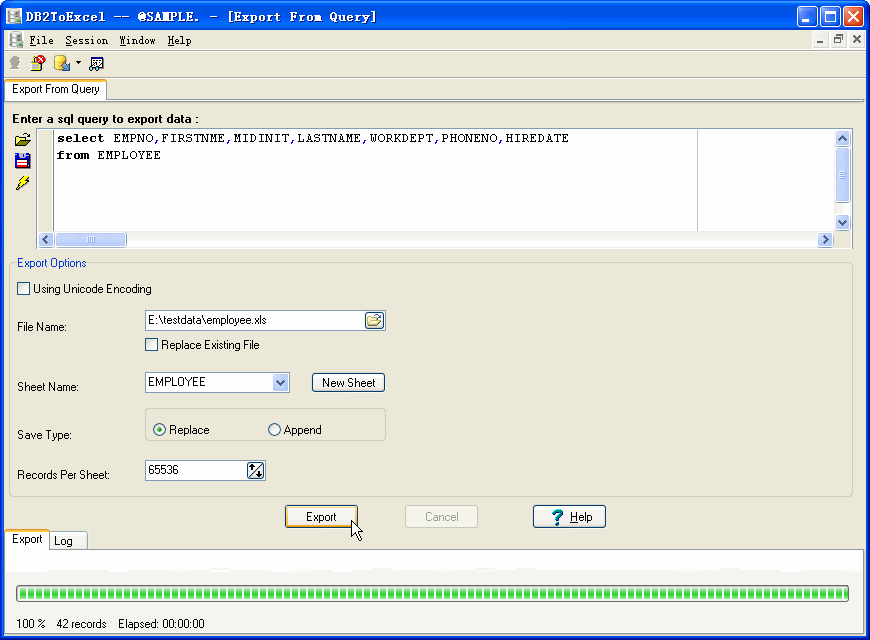
Task: Open SQL file with folder icon
Action: pos(23,139)
